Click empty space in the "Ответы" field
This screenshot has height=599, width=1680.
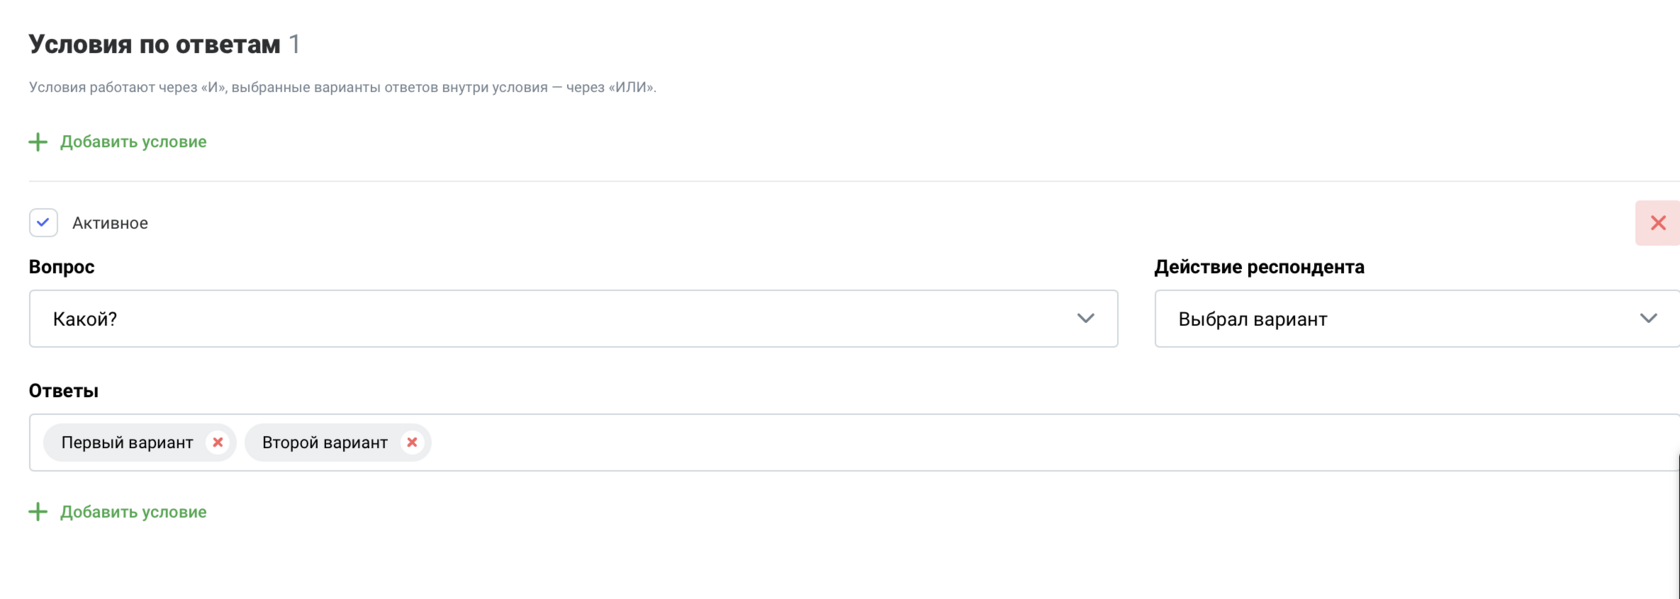click(1000, 442)
